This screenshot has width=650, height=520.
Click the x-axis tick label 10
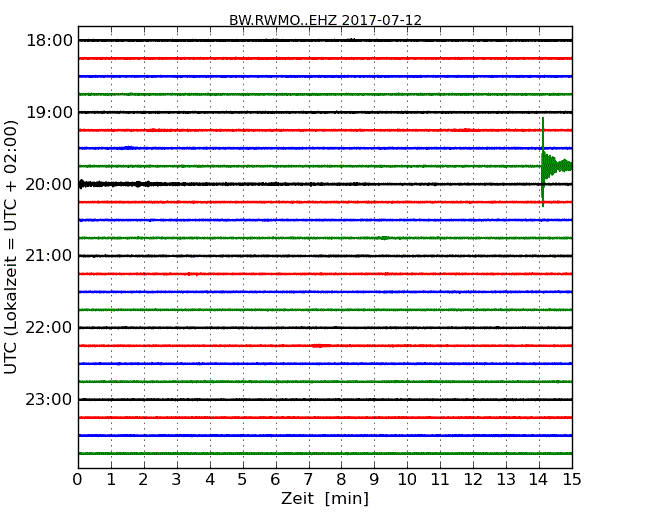click(407, 480)
